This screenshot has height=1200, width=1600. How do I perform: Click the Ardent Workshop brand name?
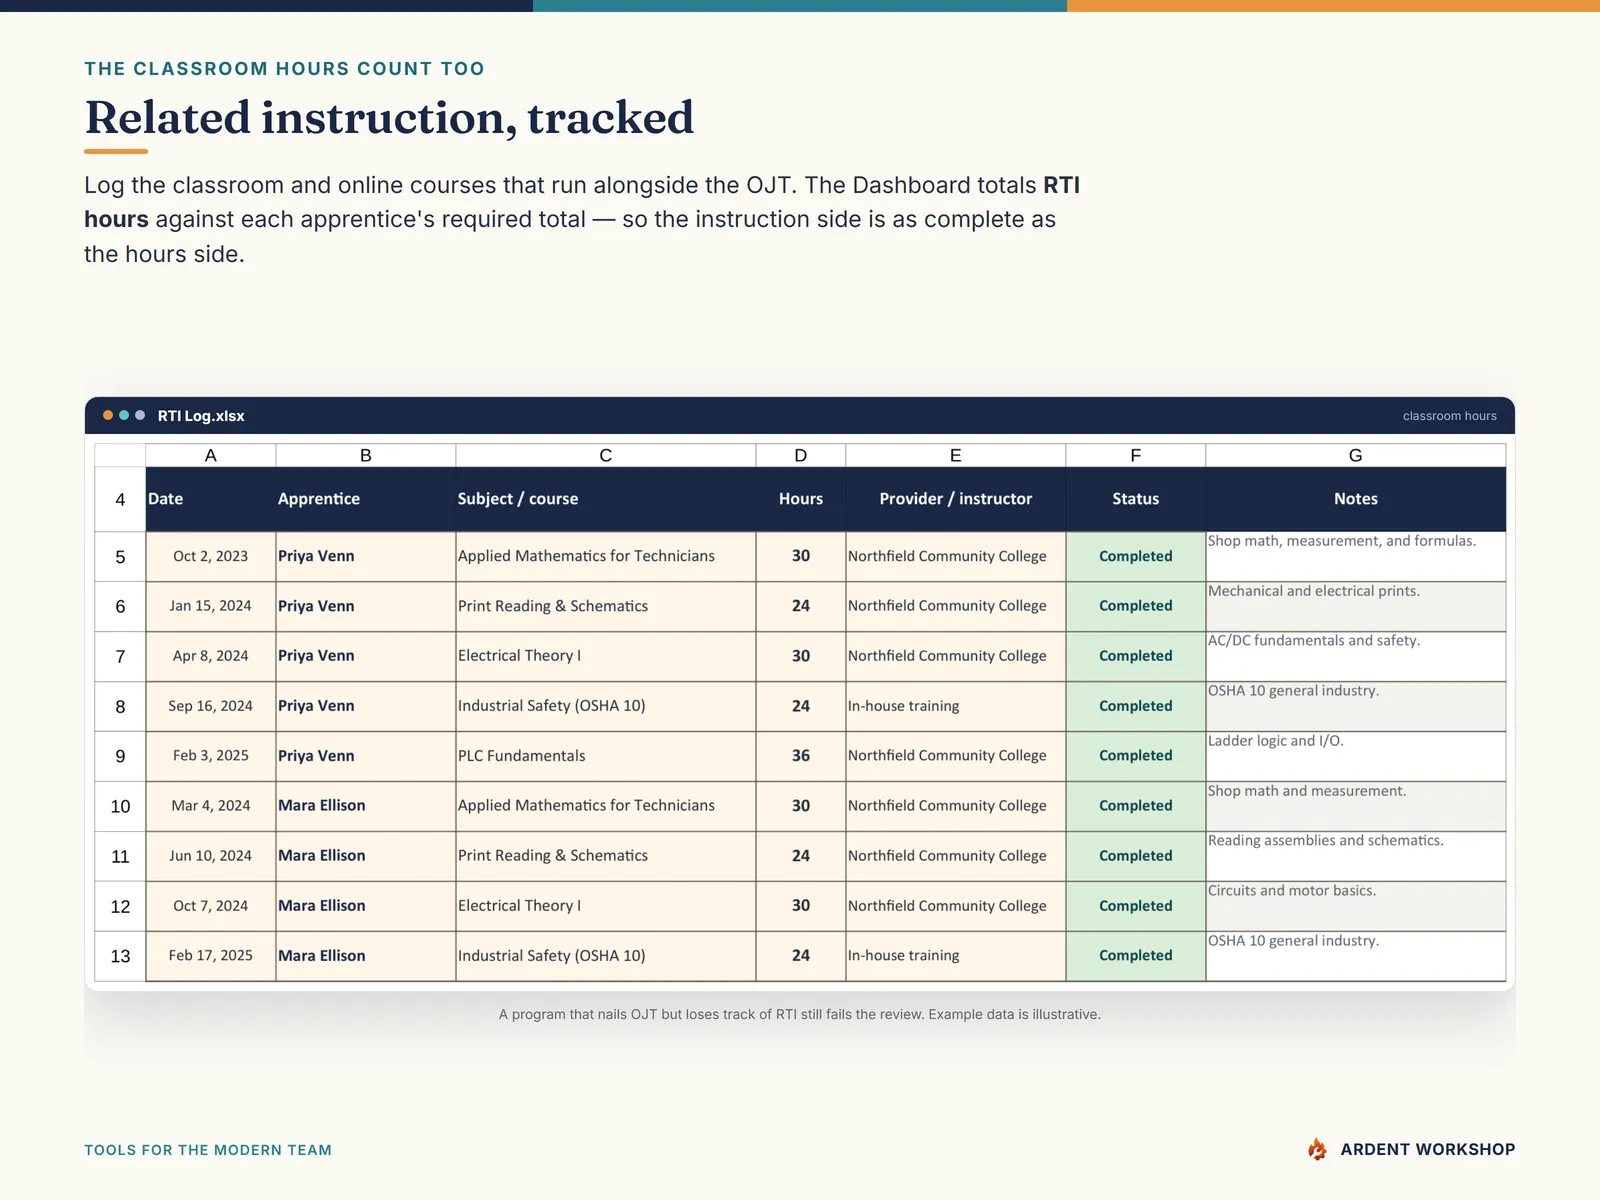pyautogui.click(x=1428, y=1149)
